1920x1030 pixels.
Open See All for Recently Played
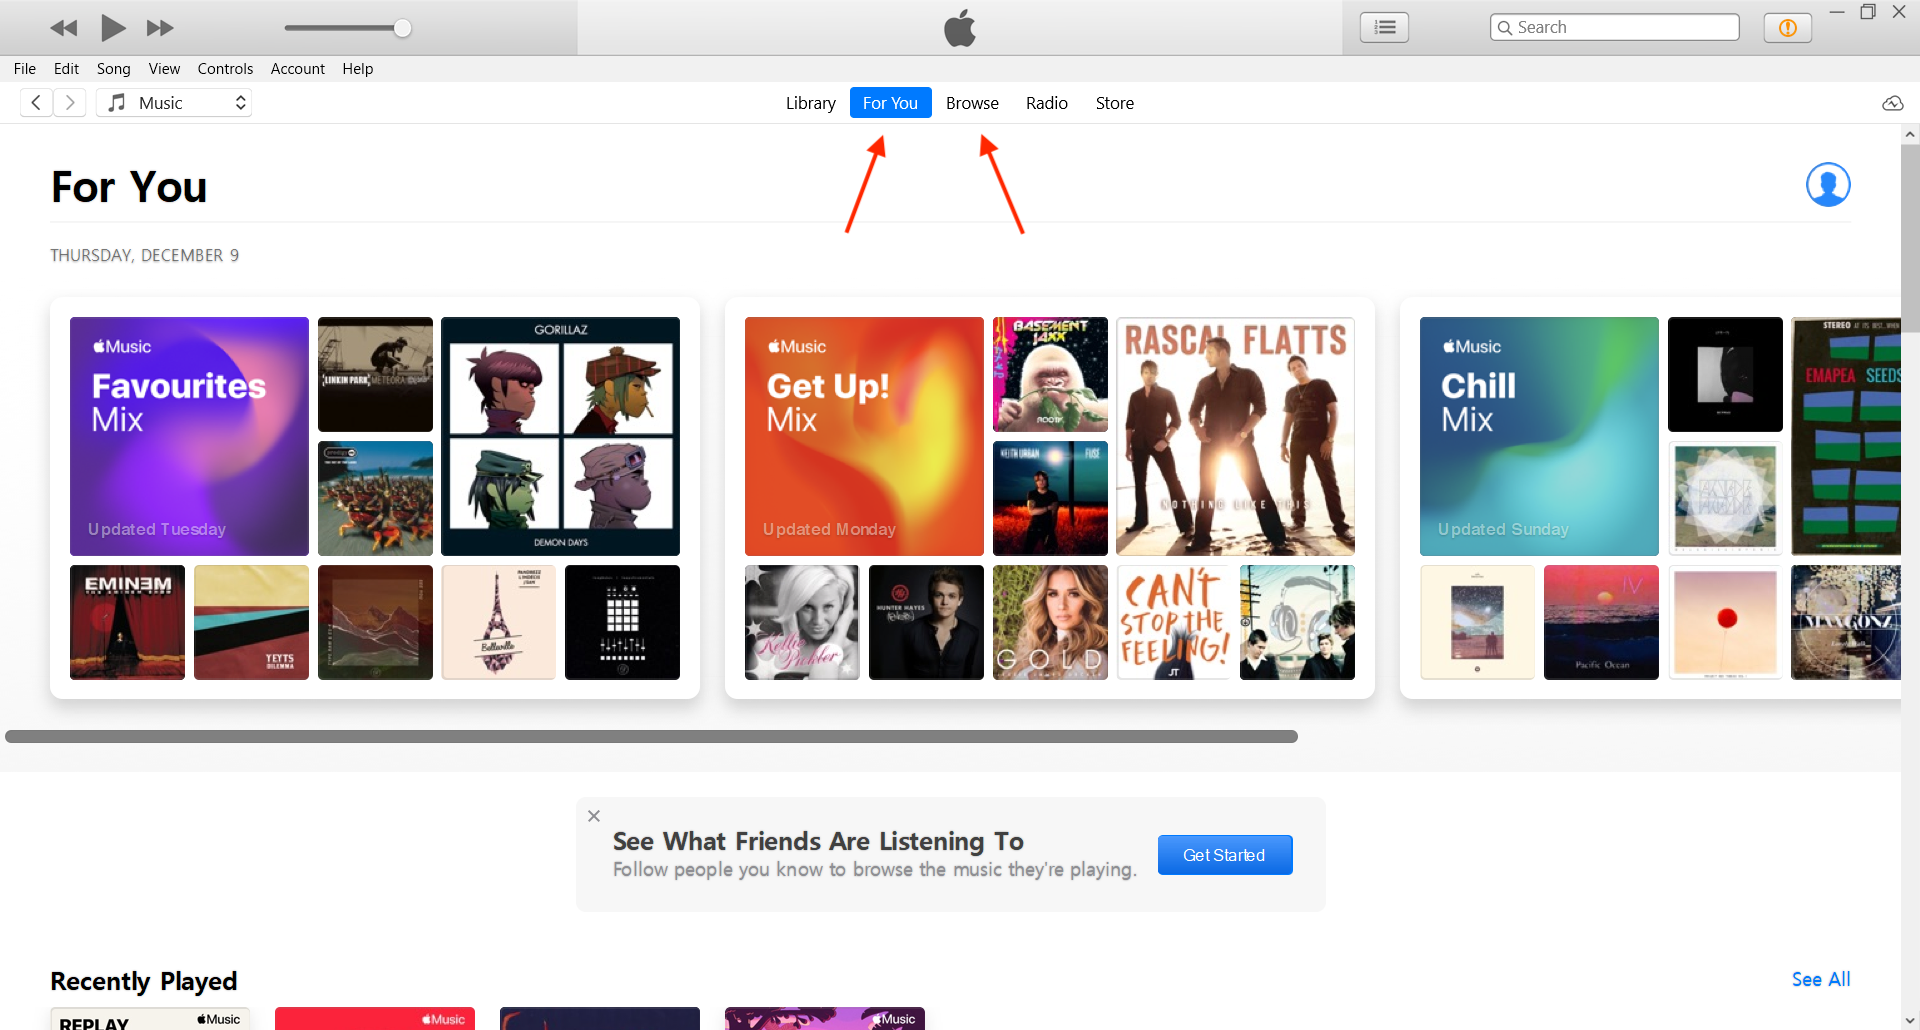1820,980
